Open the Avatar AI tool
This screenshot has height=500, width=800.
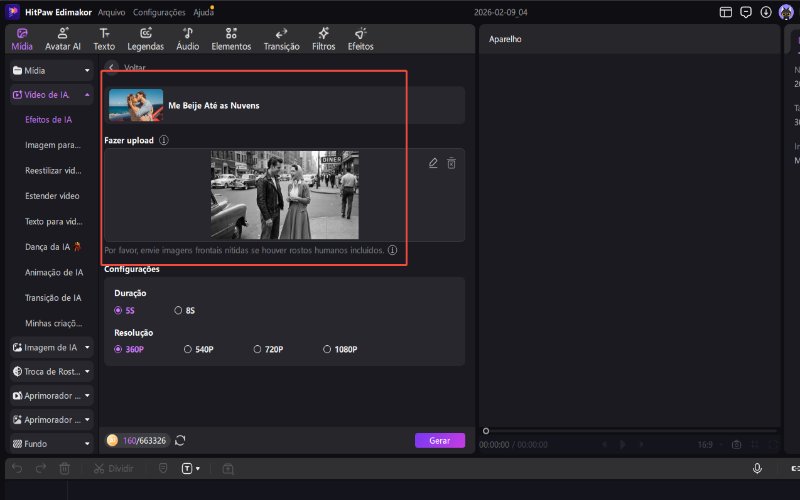63,39
